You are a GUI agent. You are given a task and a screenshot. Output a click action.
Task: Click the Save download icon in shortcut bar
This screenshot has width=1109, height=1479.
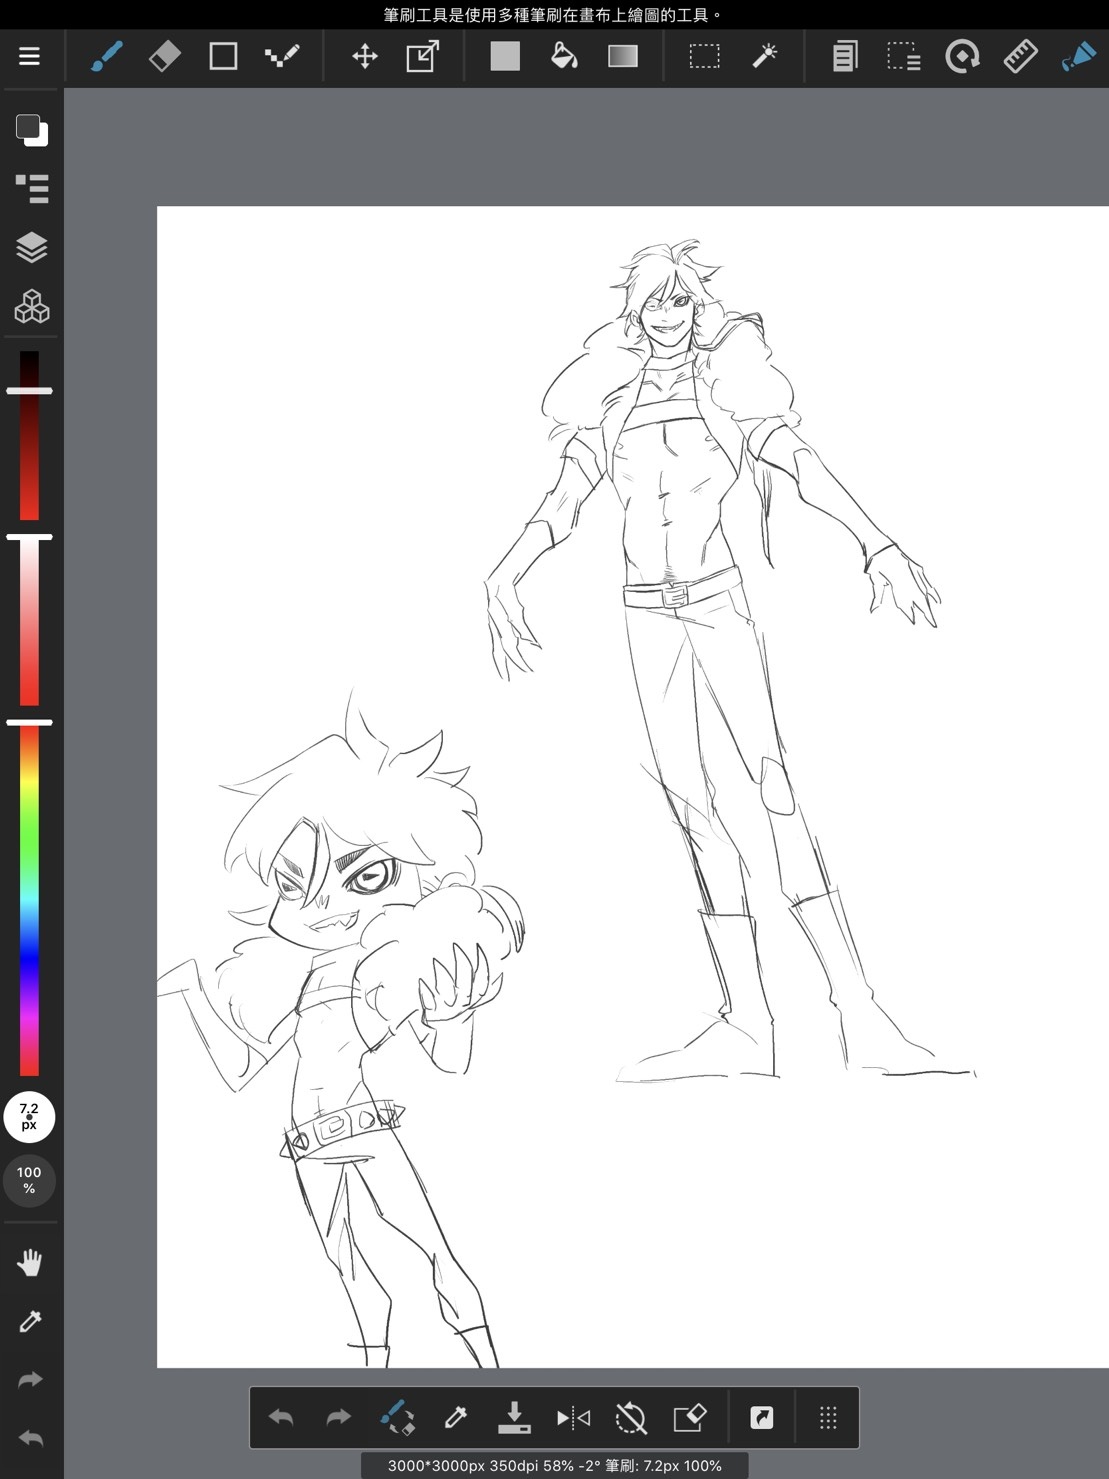(514, 1417)
